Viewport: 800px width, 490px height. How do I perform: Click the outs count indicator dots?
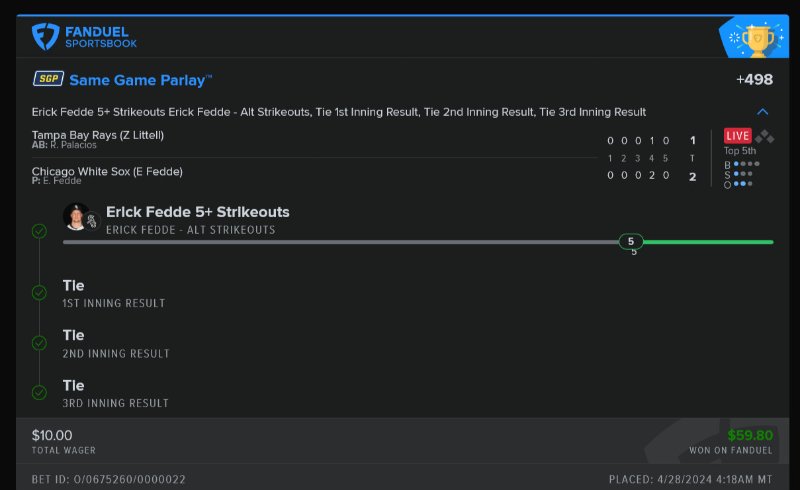743,184
